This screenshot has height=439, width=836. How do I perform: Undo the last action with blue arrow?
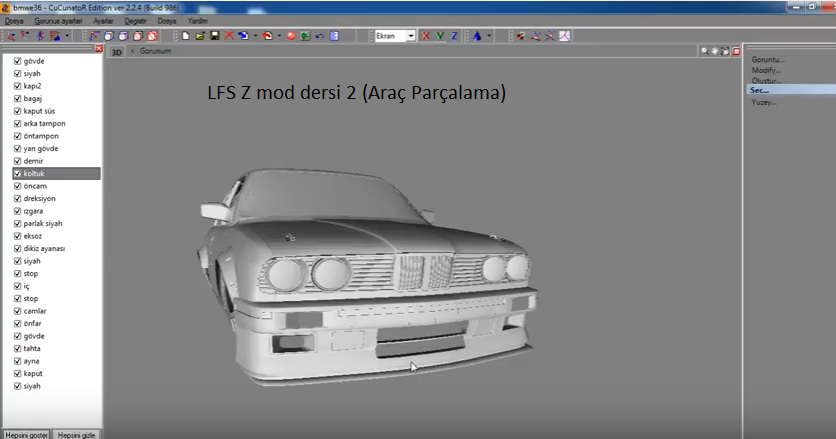pyautogui.click(x=320, y=36)
